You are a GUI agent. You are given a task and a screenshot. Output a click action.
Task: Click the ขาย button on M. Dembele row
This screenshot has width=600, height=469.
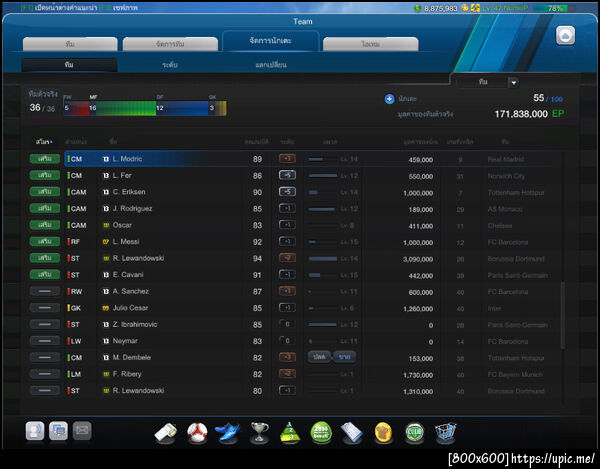(344, 357)
